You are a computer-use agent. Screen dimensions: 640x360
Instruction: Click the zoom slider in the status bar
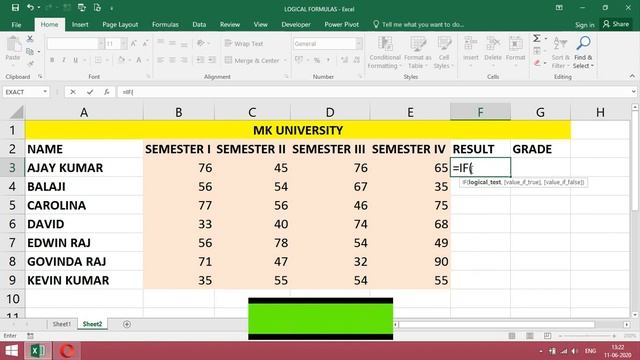(x=587, y=336)
